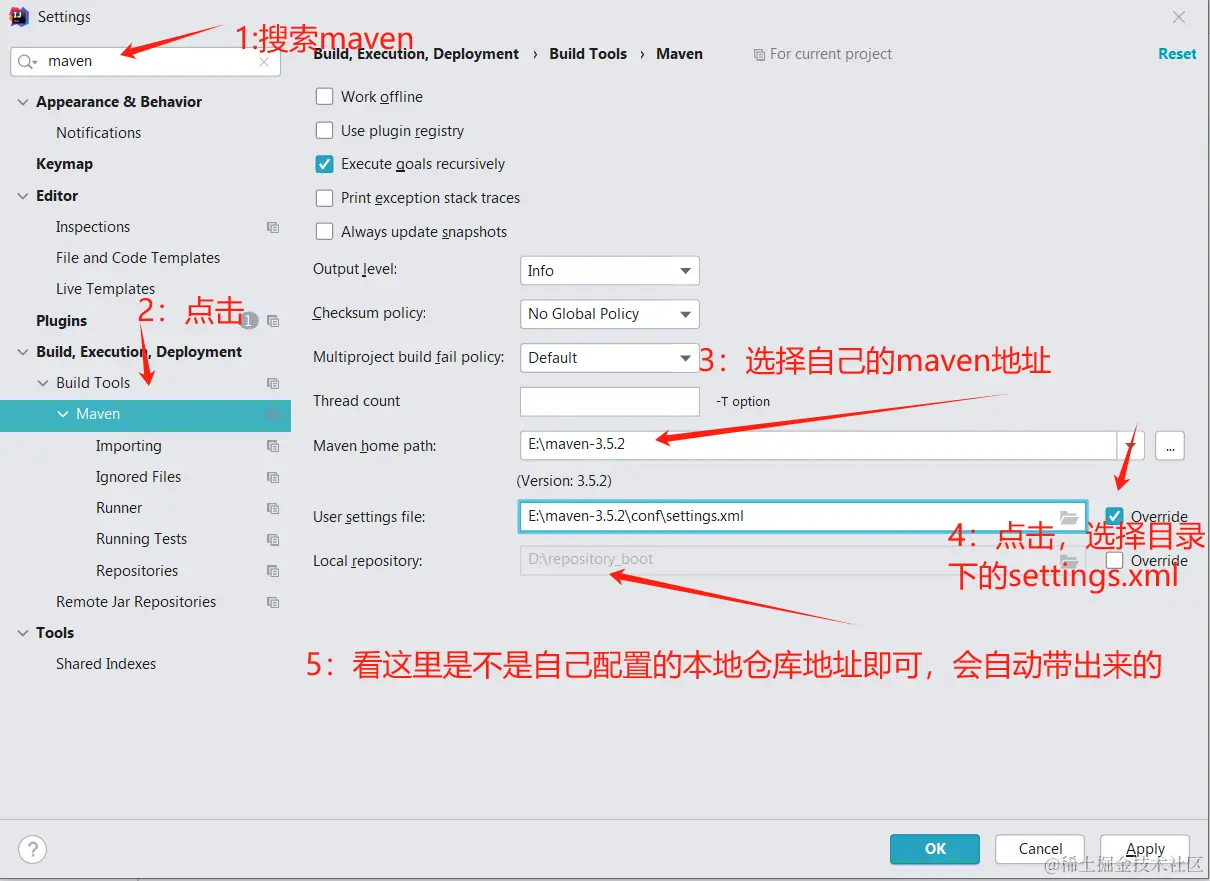Open Repositories under Maven

tap(137, 571)
